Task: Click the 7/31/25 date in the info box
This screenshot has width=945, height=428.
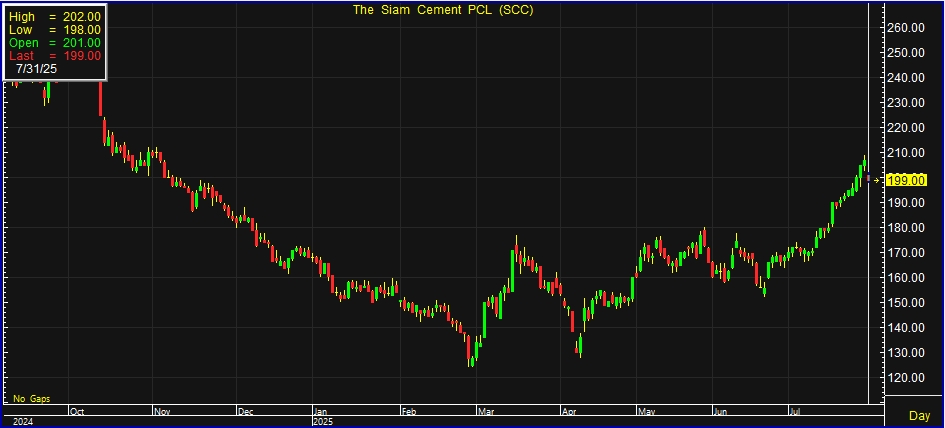Action: [x=37, y=69]
